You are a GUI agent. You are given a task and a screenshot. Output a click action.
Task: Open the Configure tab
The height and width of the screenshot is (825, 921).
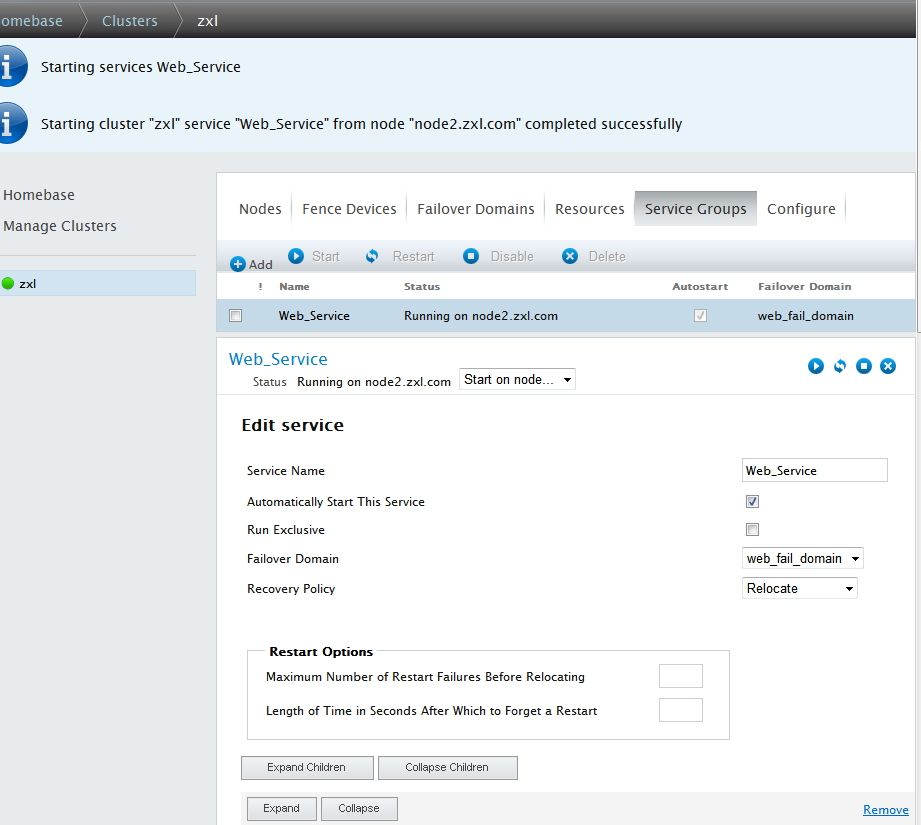pos(801,209)
